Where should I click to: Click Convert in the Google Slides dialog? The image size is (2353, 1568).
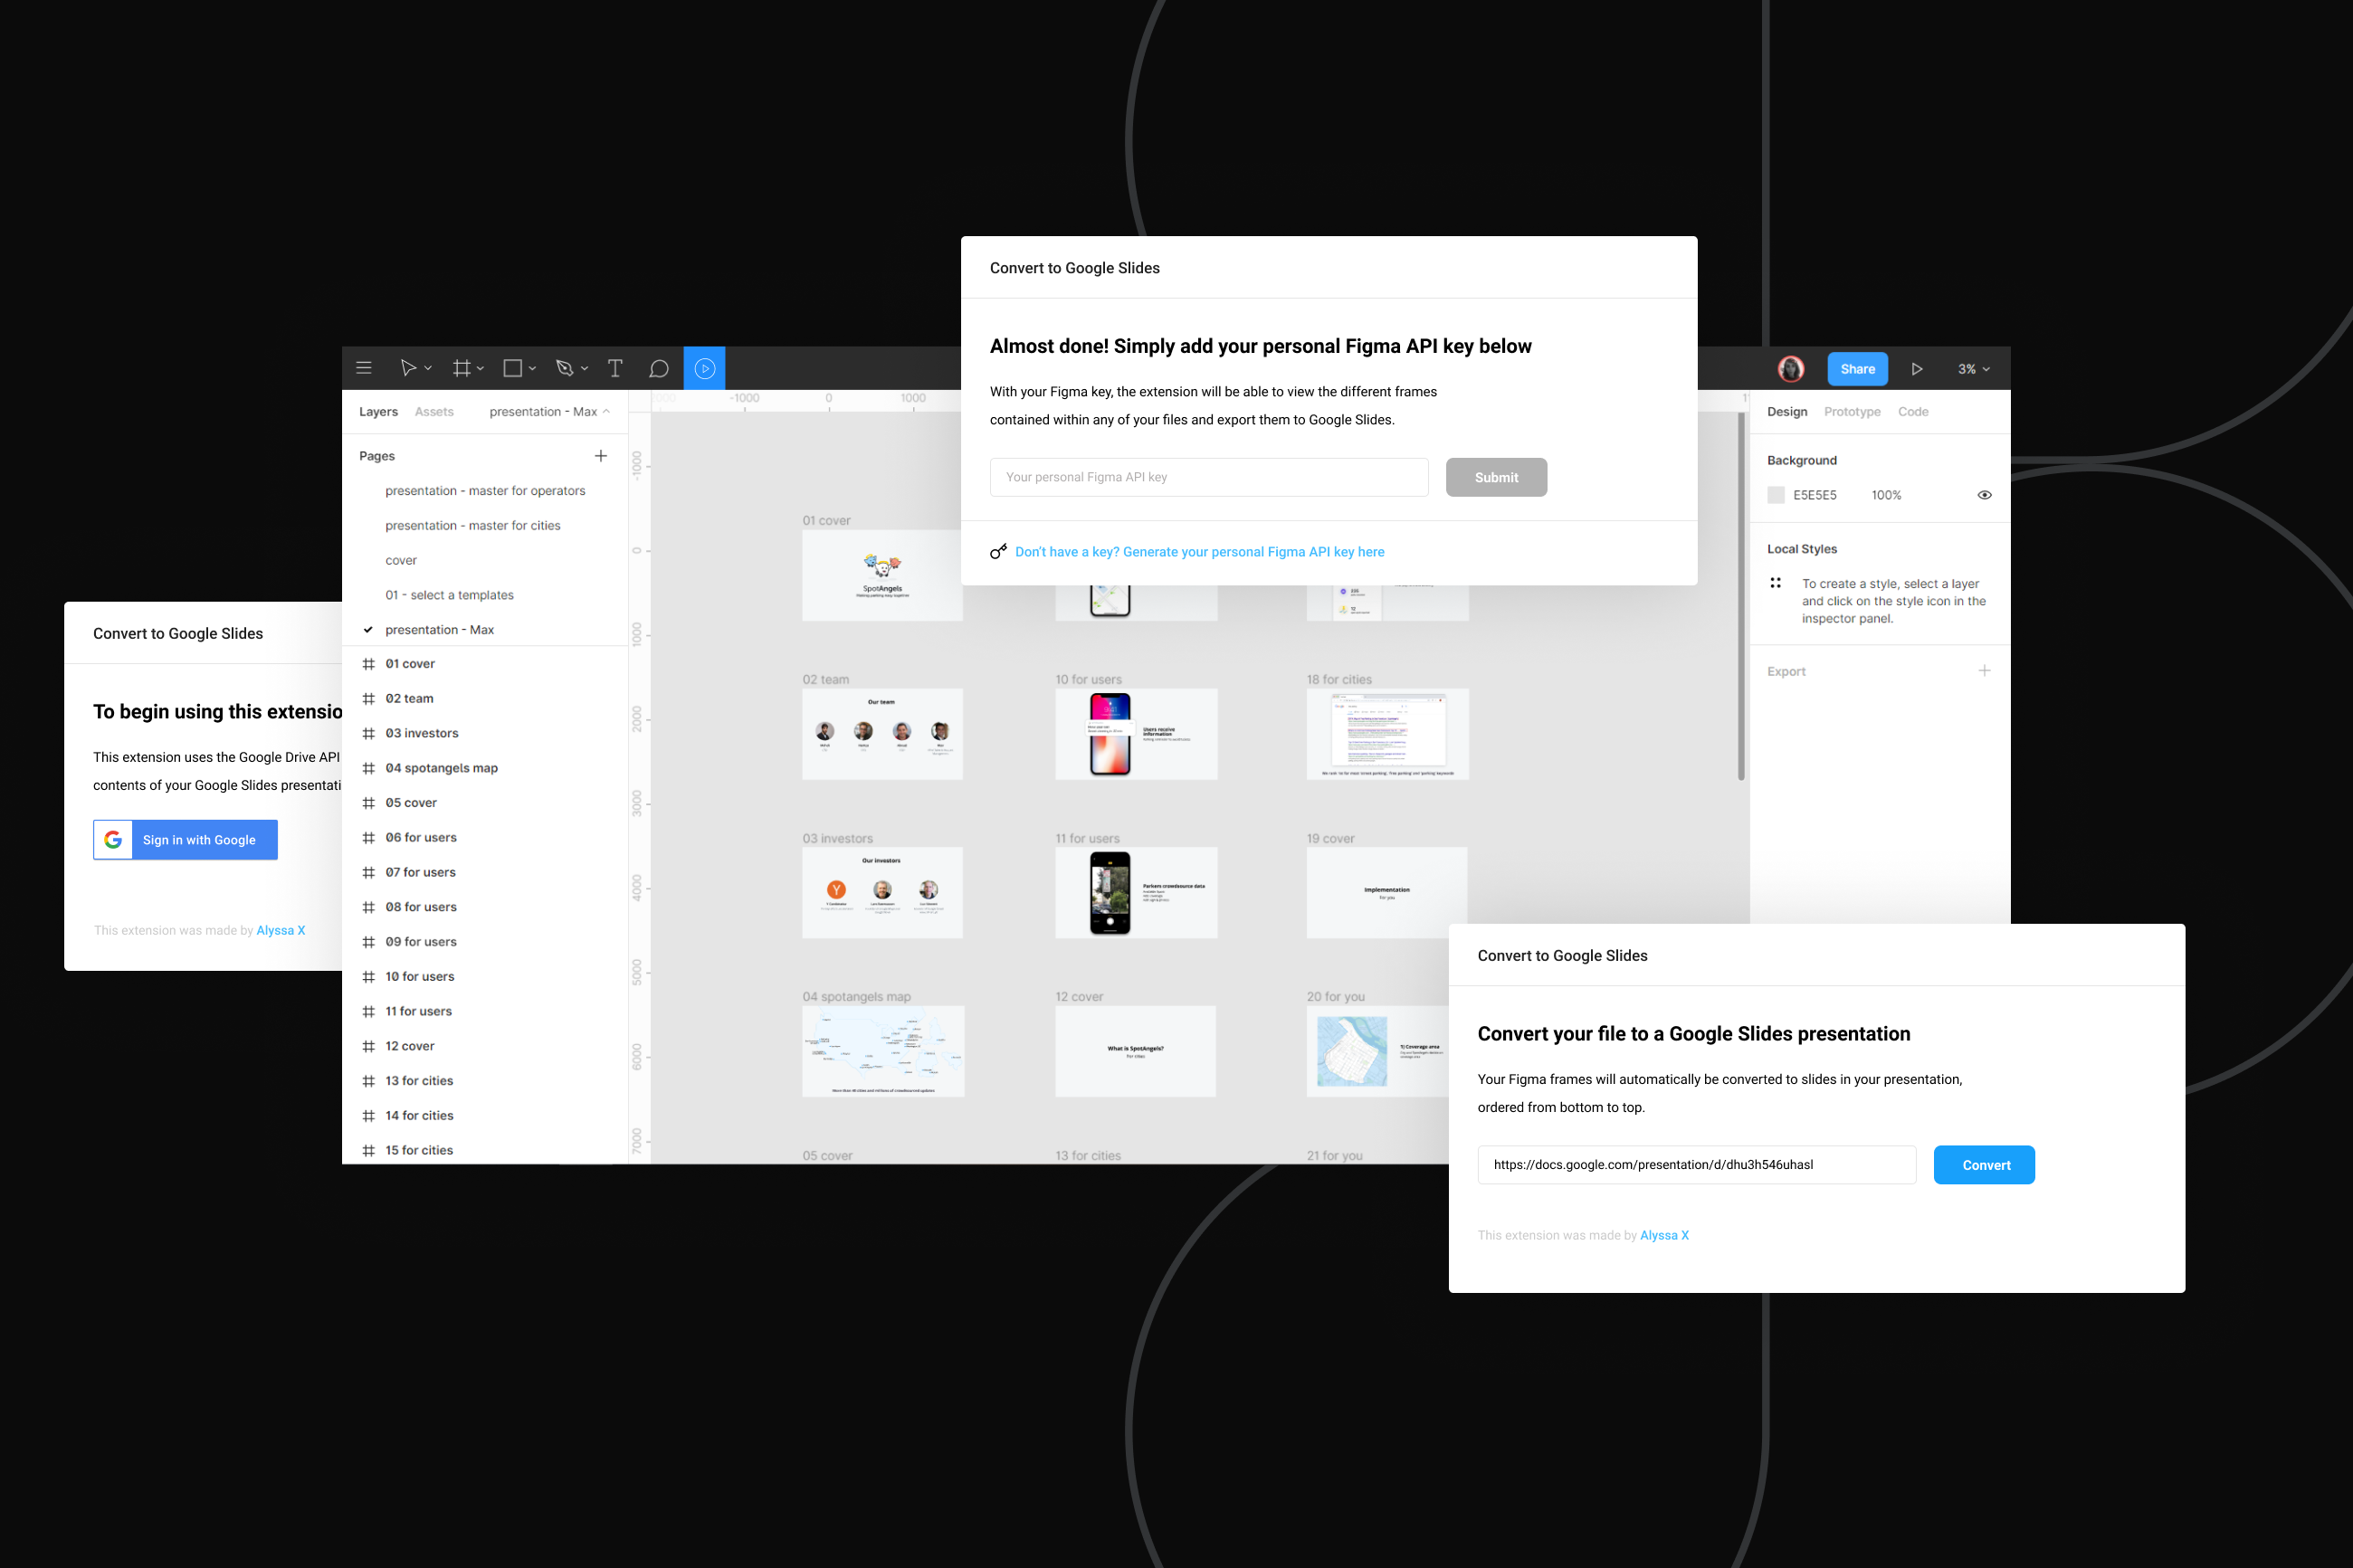pyautogui.click(x=1984, y=1162)
